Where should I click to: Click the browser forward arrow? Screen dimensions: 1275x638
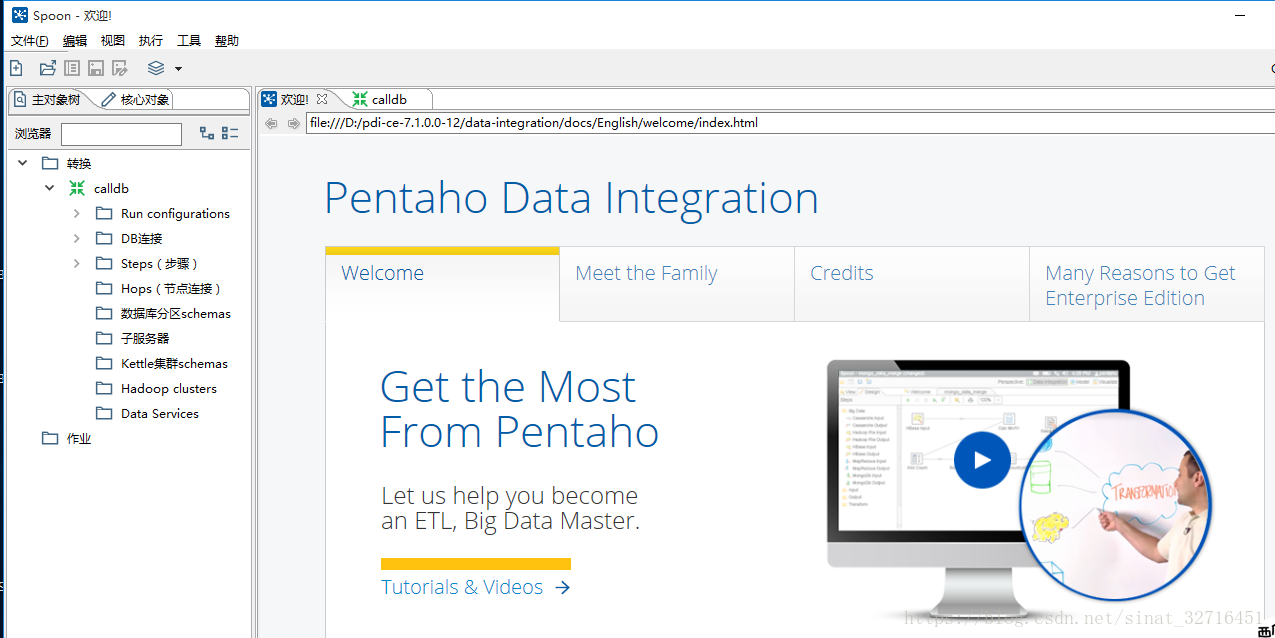pos(293,123)
